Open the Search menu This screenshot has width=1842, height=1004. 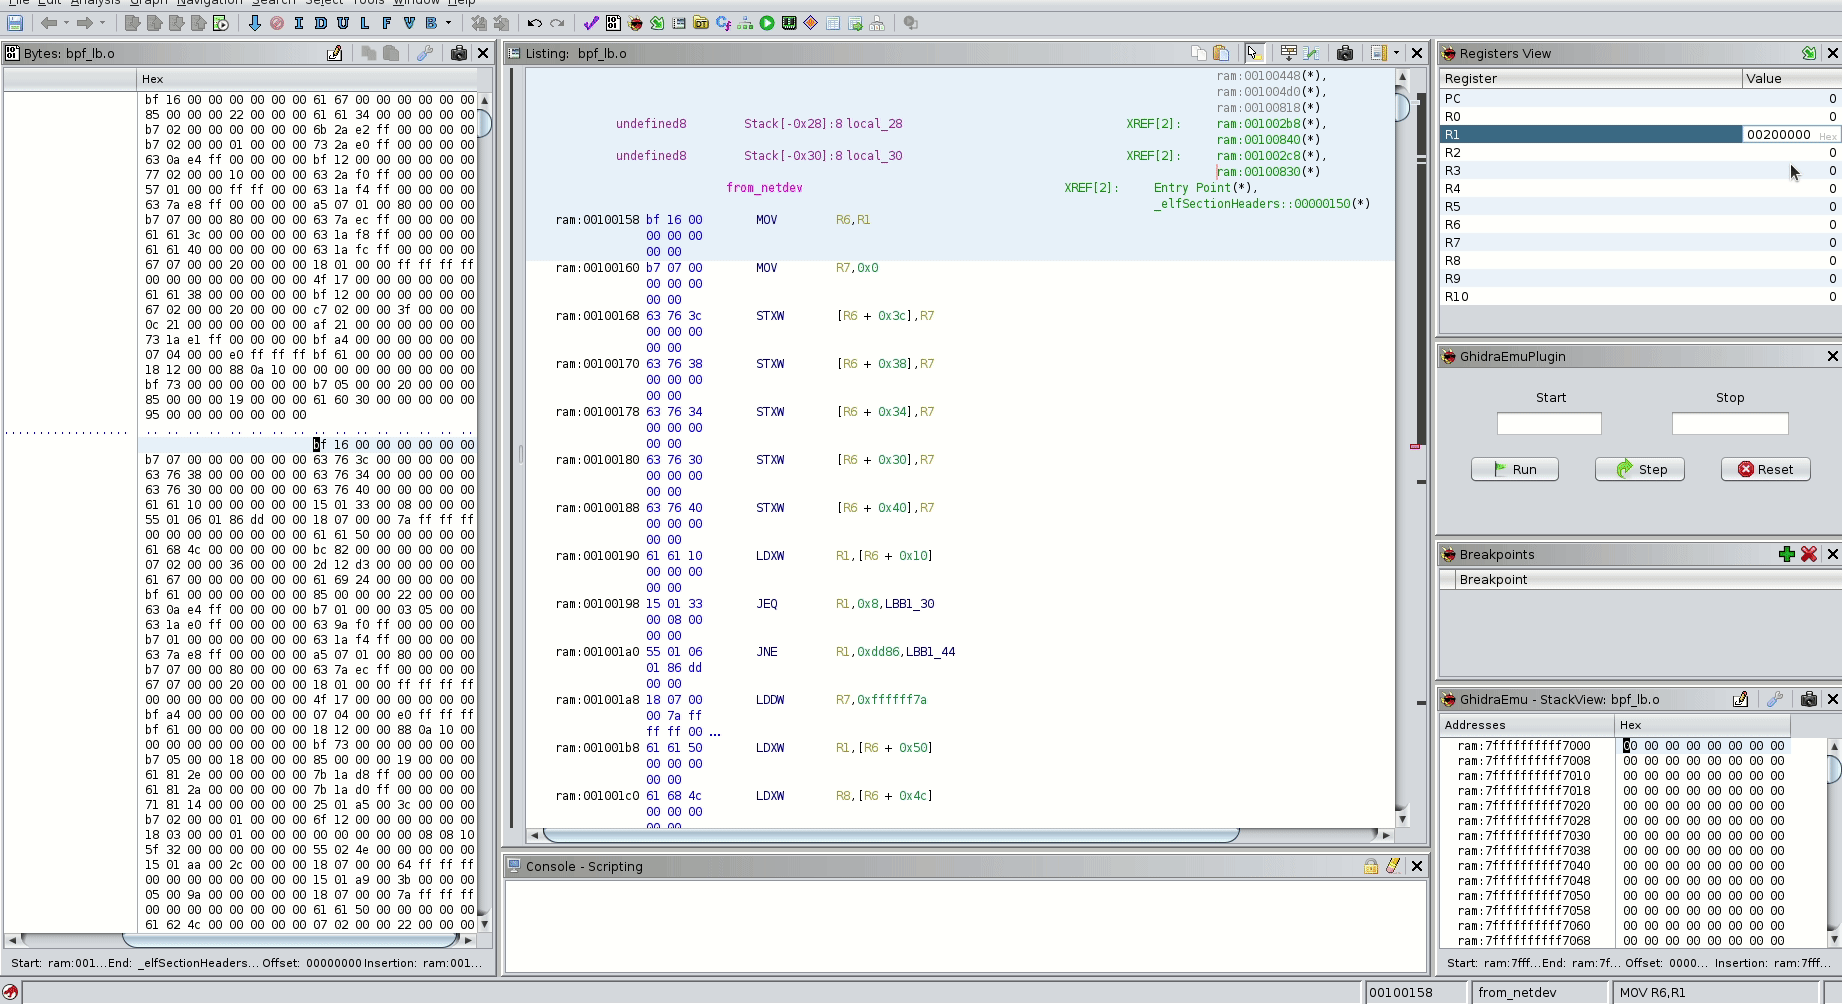(273, 3)
